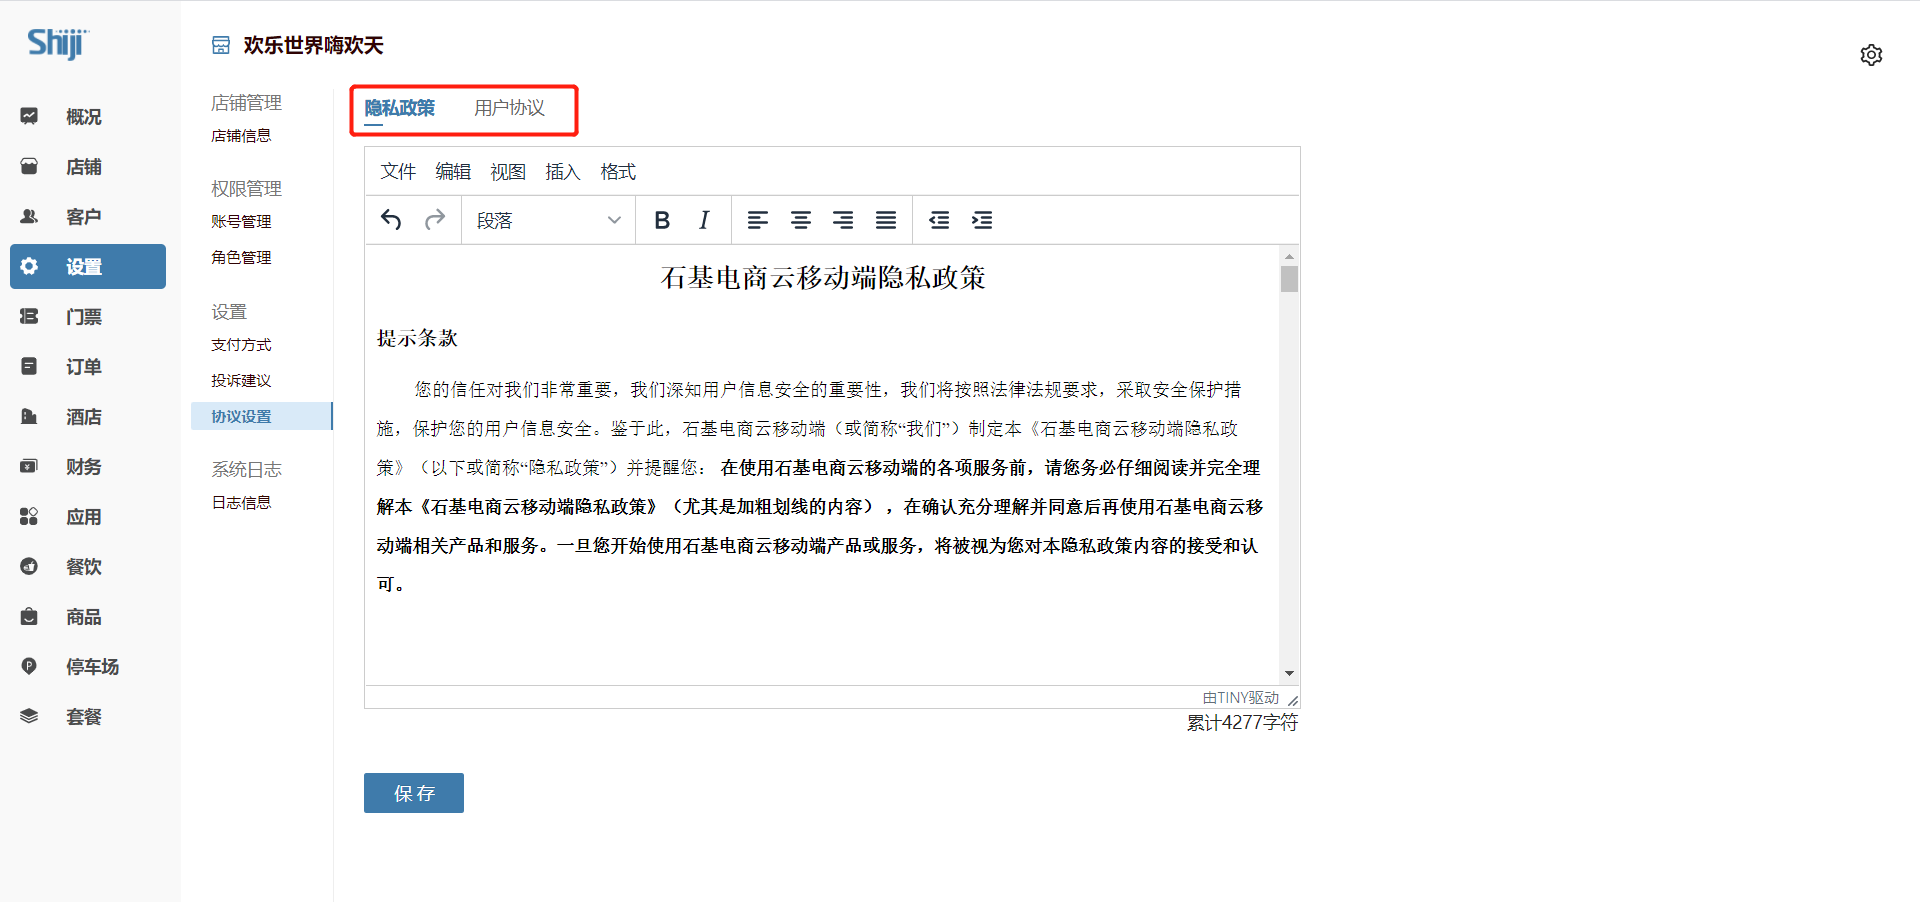Switch to the 用户协议 tab
Viewport: 1920px width, 902px height.
tap(510, 108)
